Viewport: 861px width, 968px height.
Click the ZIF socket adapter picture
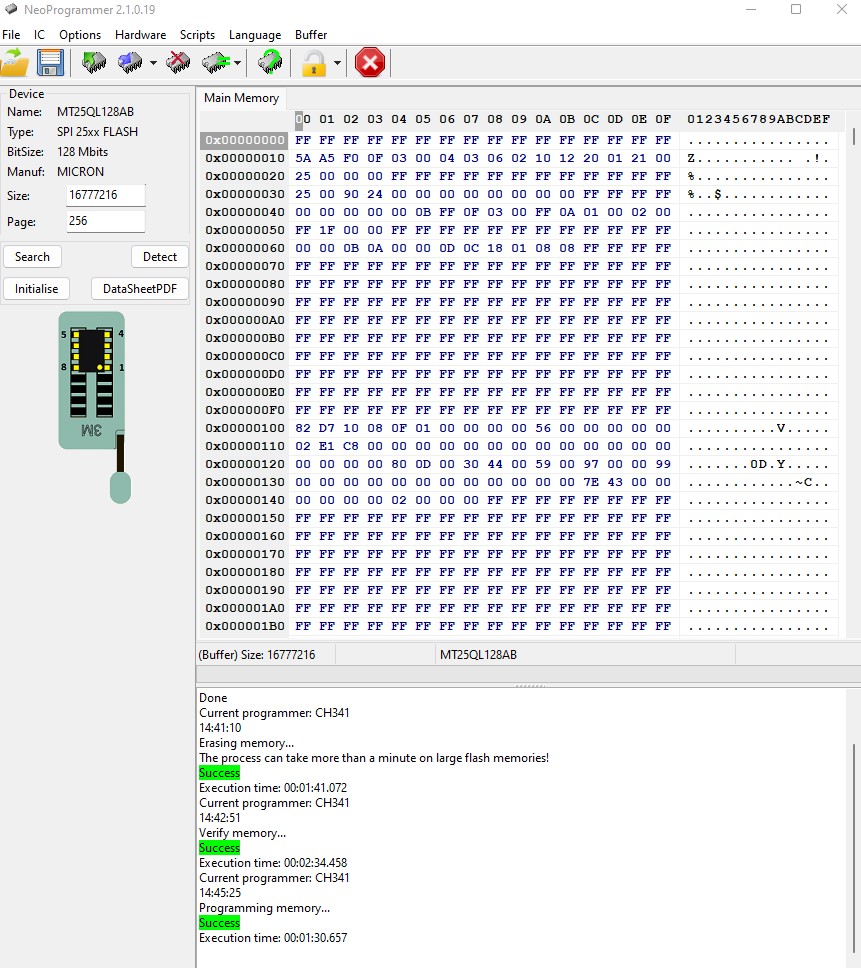94,406
